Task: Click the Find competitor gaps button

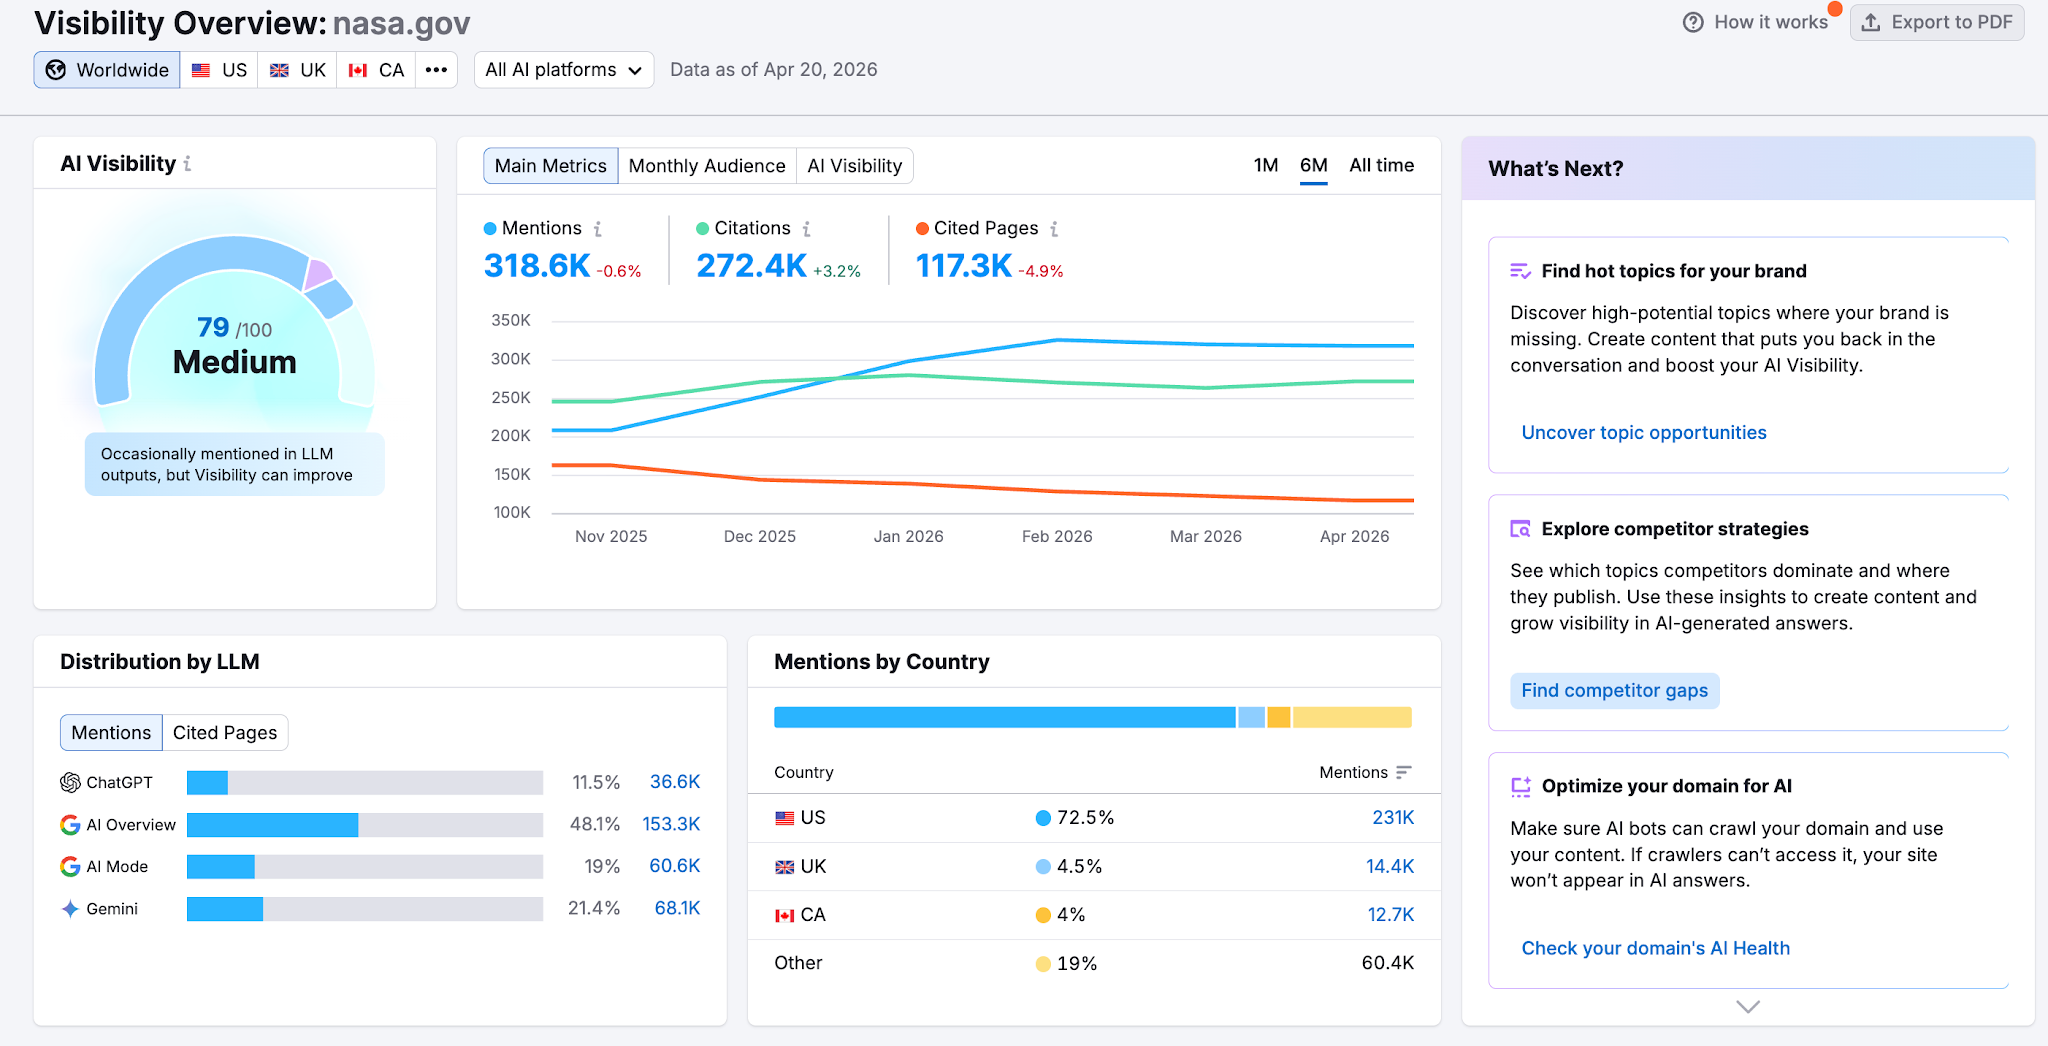Action: click(x=1613, y=690)
